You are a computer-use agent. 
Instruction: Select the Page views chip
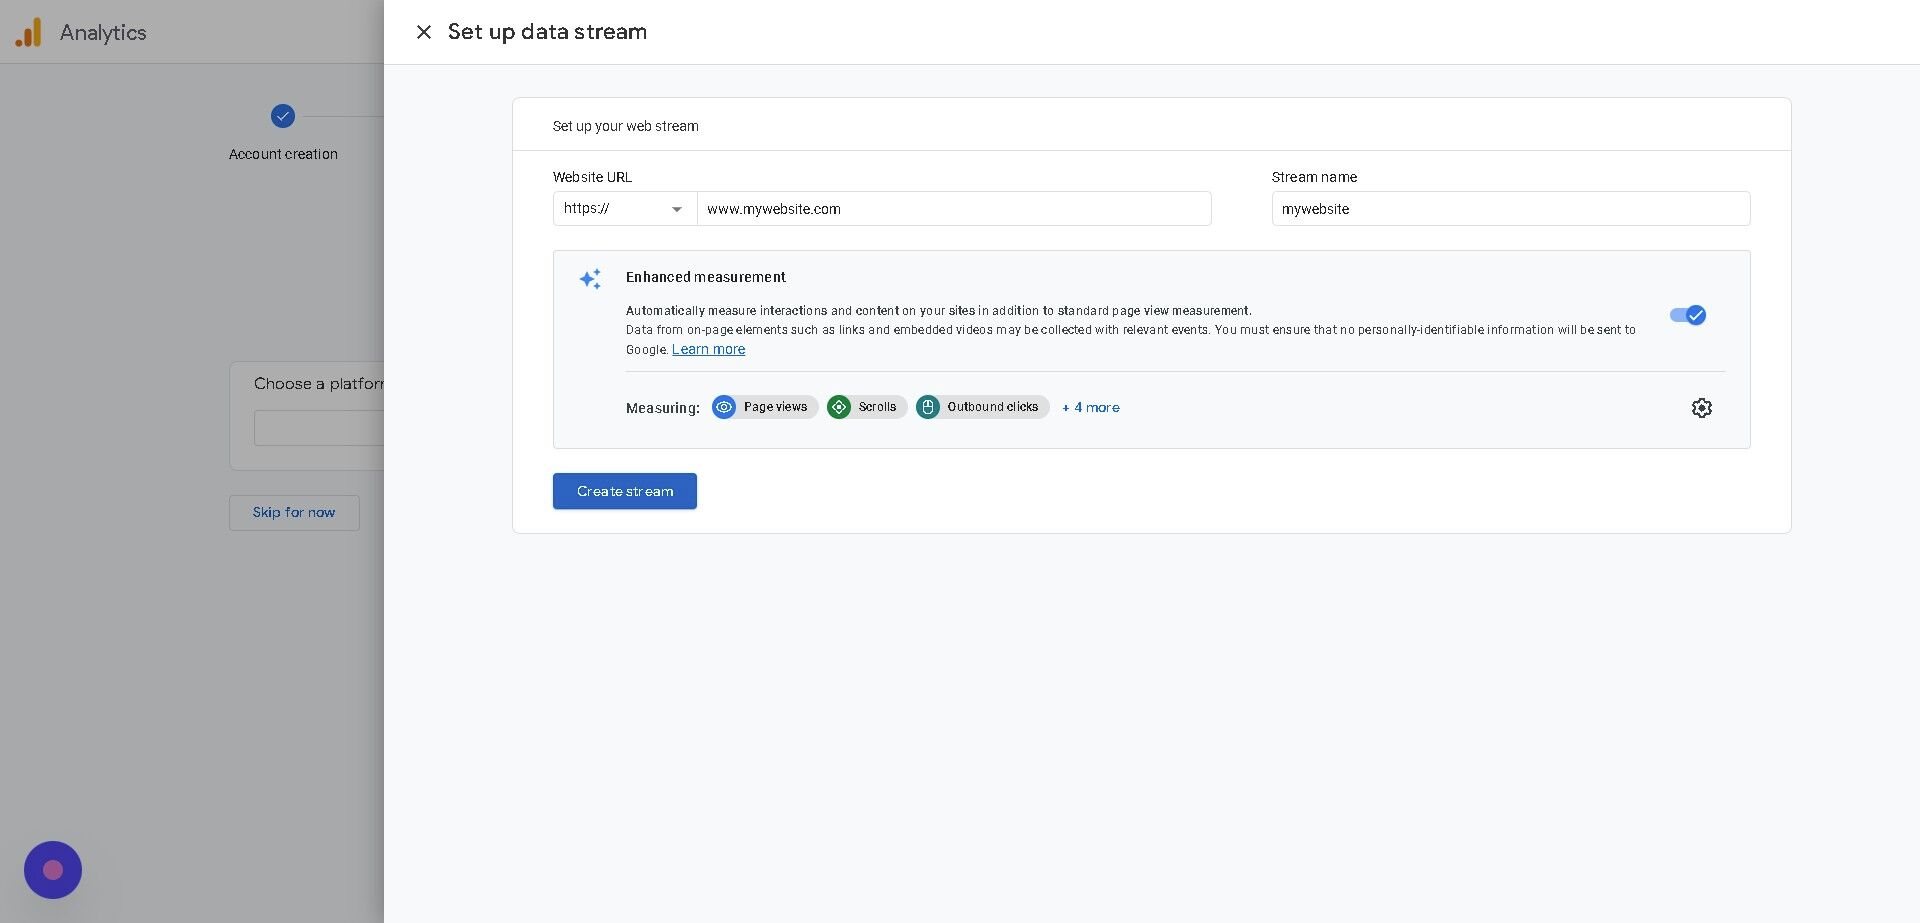(776, 407)
